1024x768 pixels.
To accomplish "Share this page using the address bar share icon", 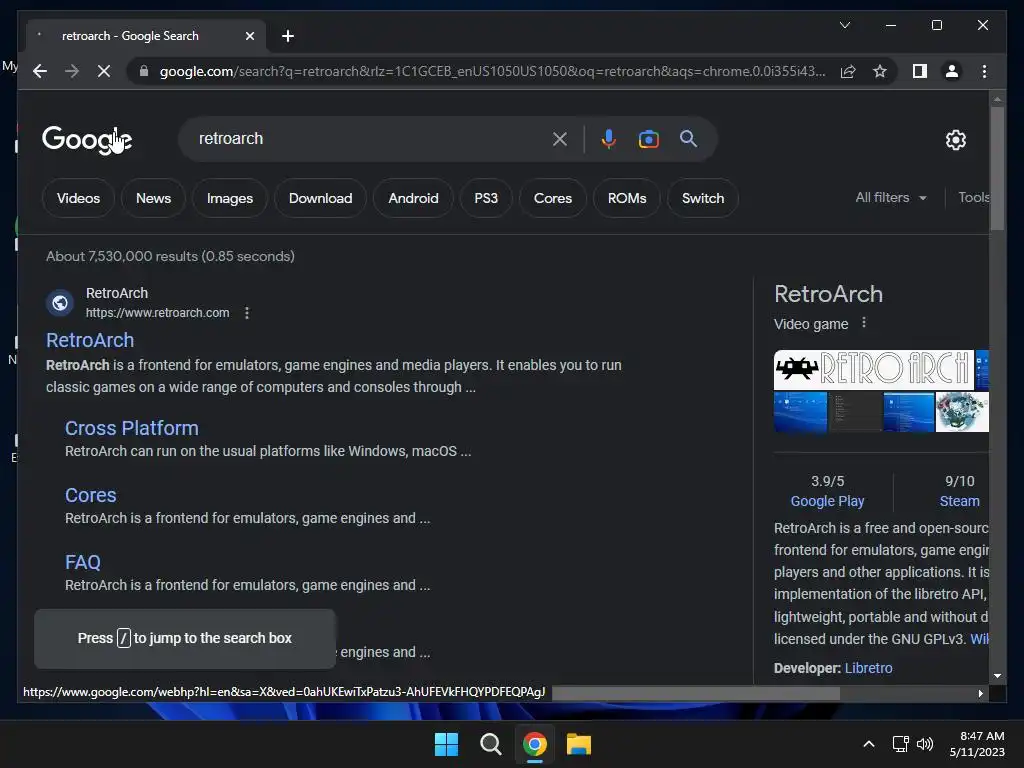I will click(x=848, y=71).
